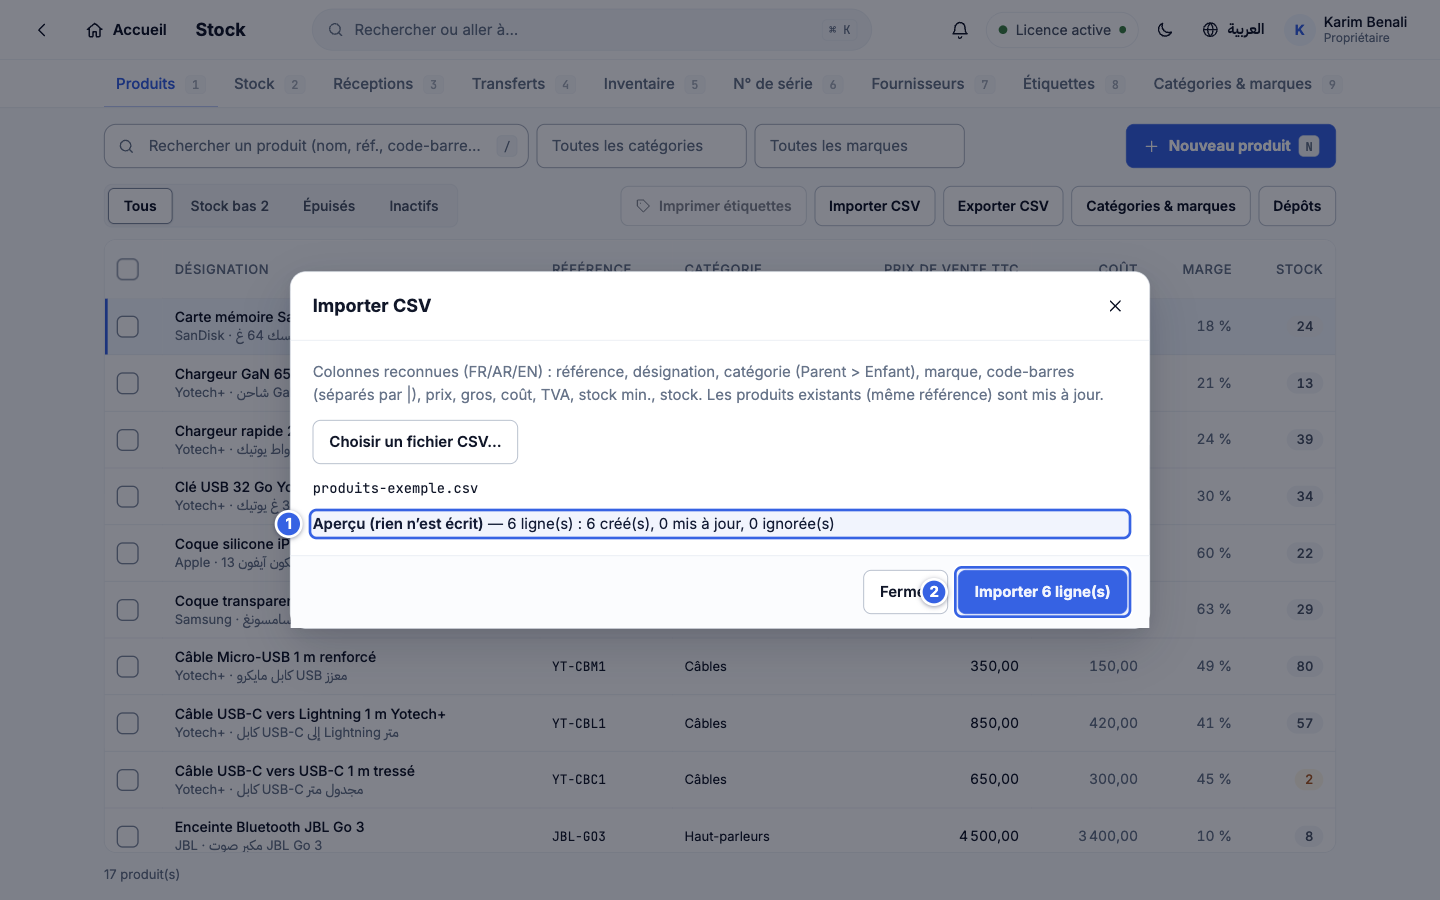The image size is (1440, 900).
Task: Tick the Câble USB-C vers Lightning checkbox
Action: [128, 723]
